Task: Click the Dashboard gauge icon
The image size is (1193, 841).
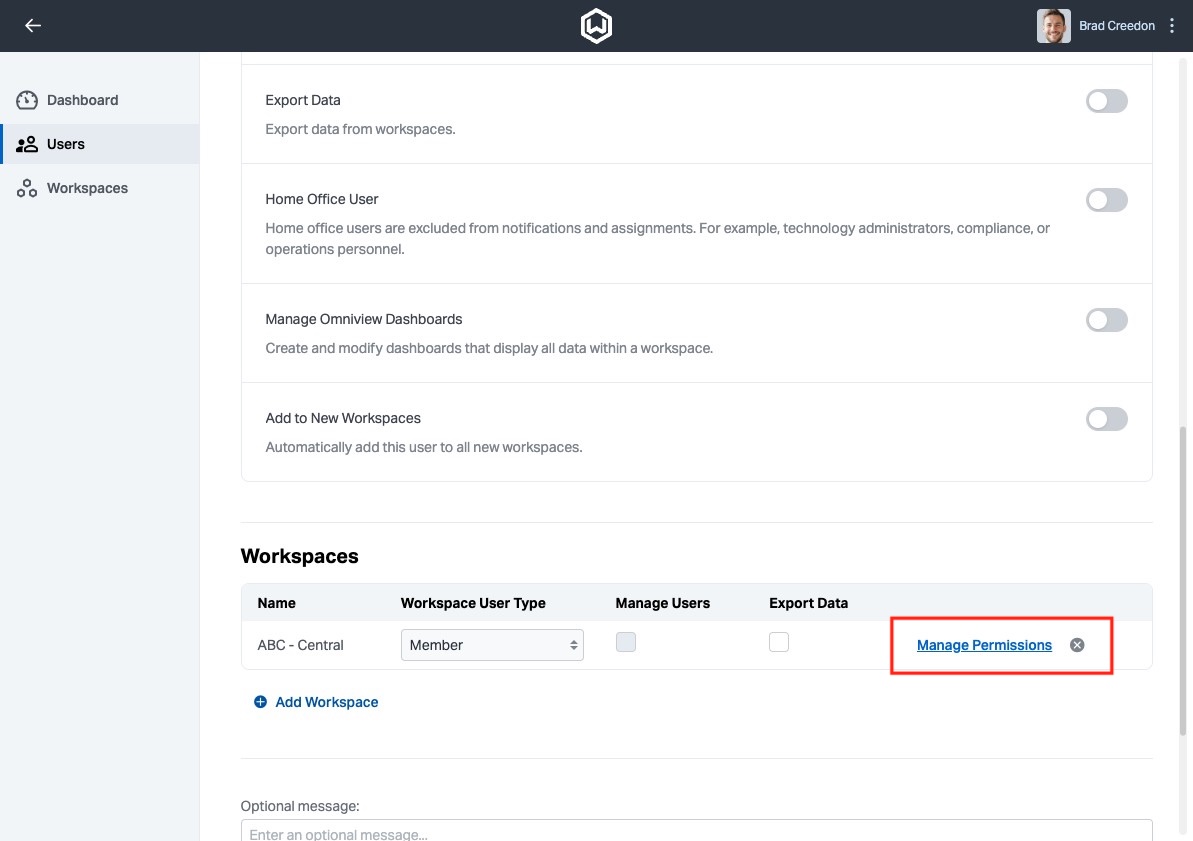Action: pos(27,100)
